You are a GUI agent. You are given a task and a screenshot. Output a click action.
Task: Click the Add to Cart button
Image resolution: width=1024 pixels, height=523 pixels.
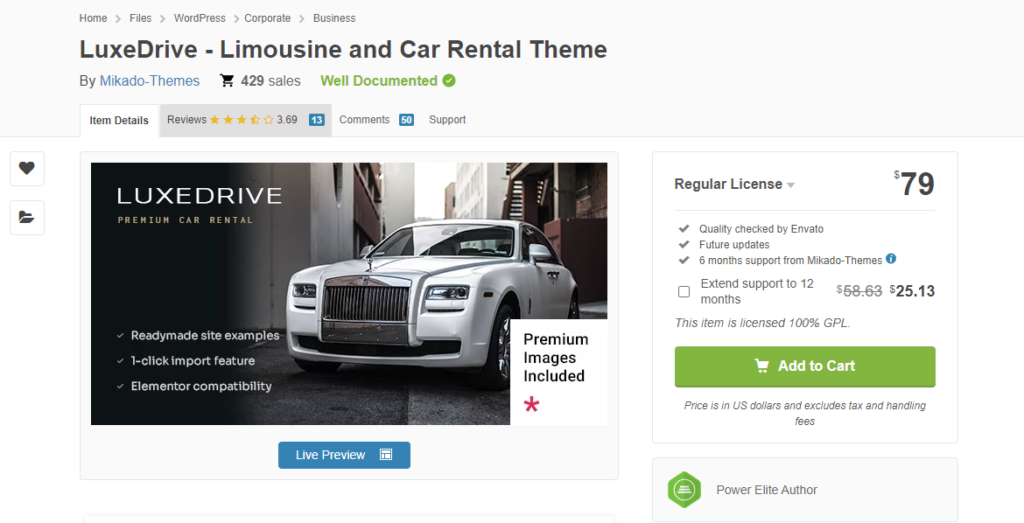804,366
